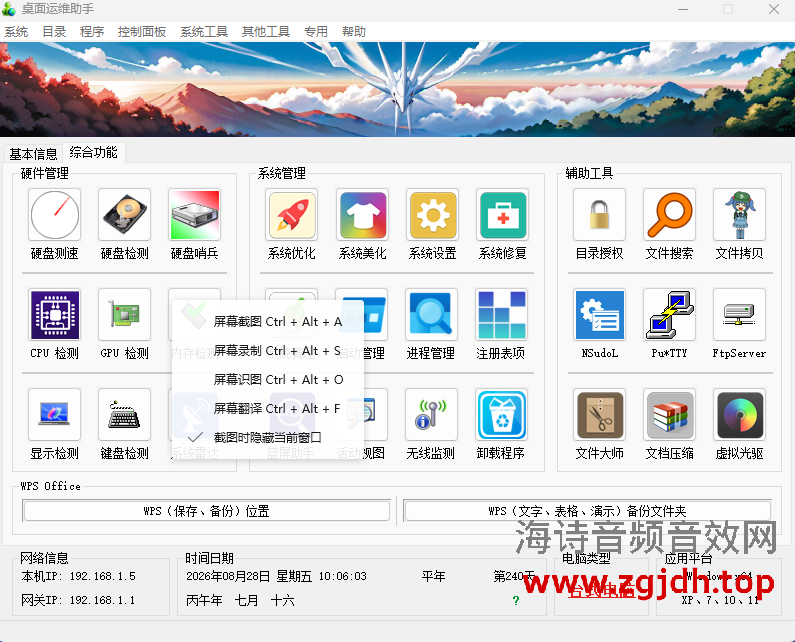Image resolution: width=795 pixels, height=642 pixels.
Task: Open the 键盘检测 keyboard test icon
Action: coord(124,414)
